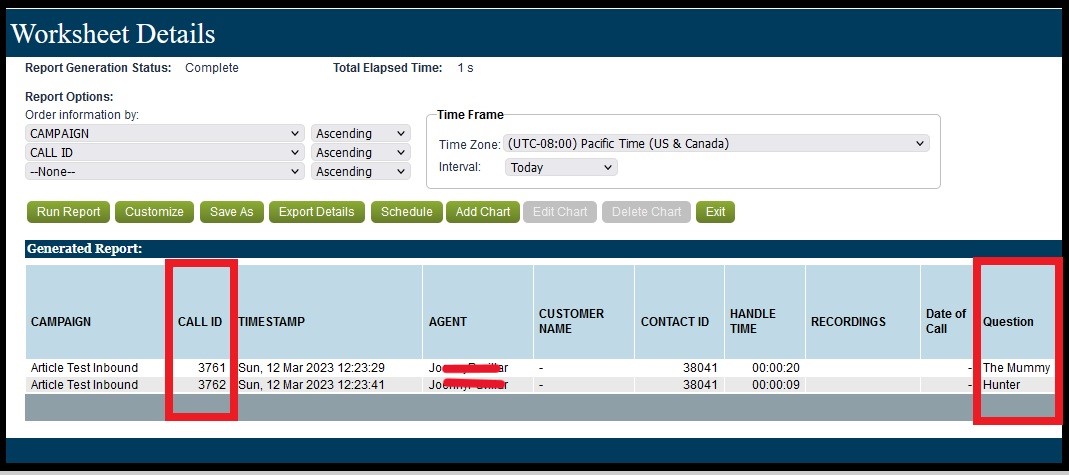
Task: Open the CAMPAIGN order-by dropdown
Action: (x=164, y=134)
